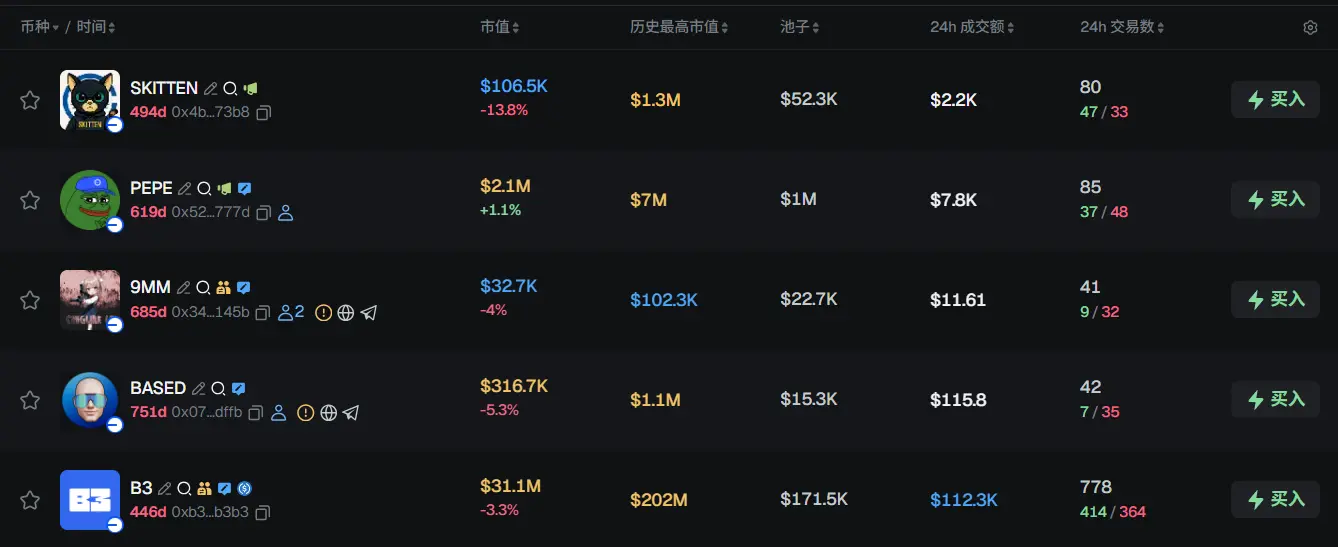Viewport: 1338px width, 547px height.
Task: Open table settings gear icon
Action: [x=1310, y=28]
